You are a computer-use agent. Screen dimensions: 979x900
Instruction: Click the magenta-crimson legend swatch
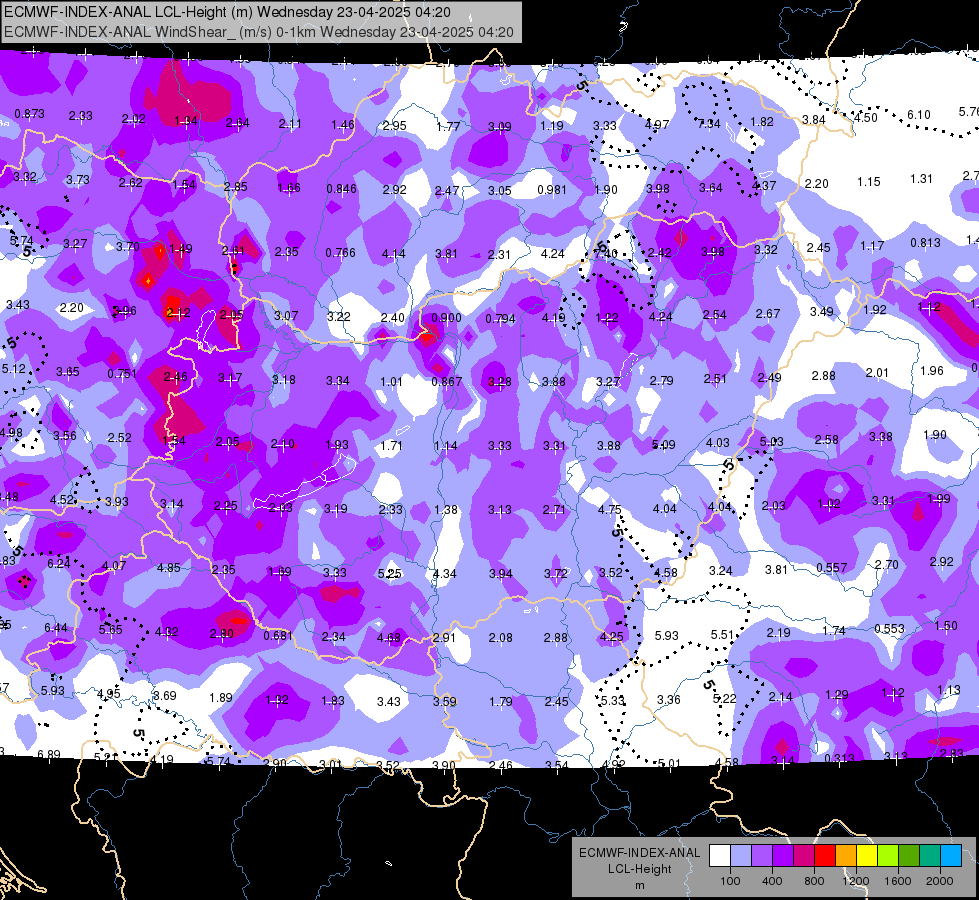coord(804,856)
